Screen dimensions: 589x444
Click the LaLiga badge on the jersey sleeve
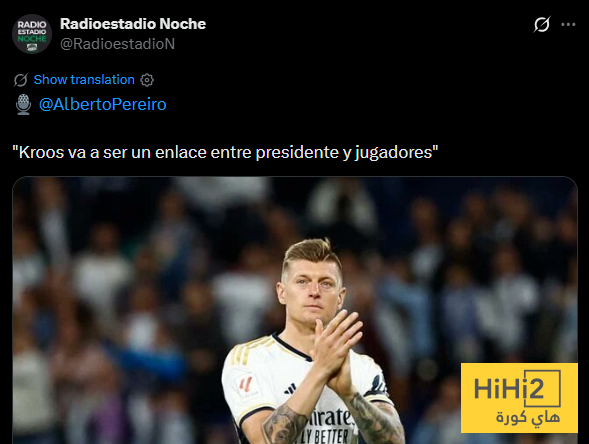248,386
